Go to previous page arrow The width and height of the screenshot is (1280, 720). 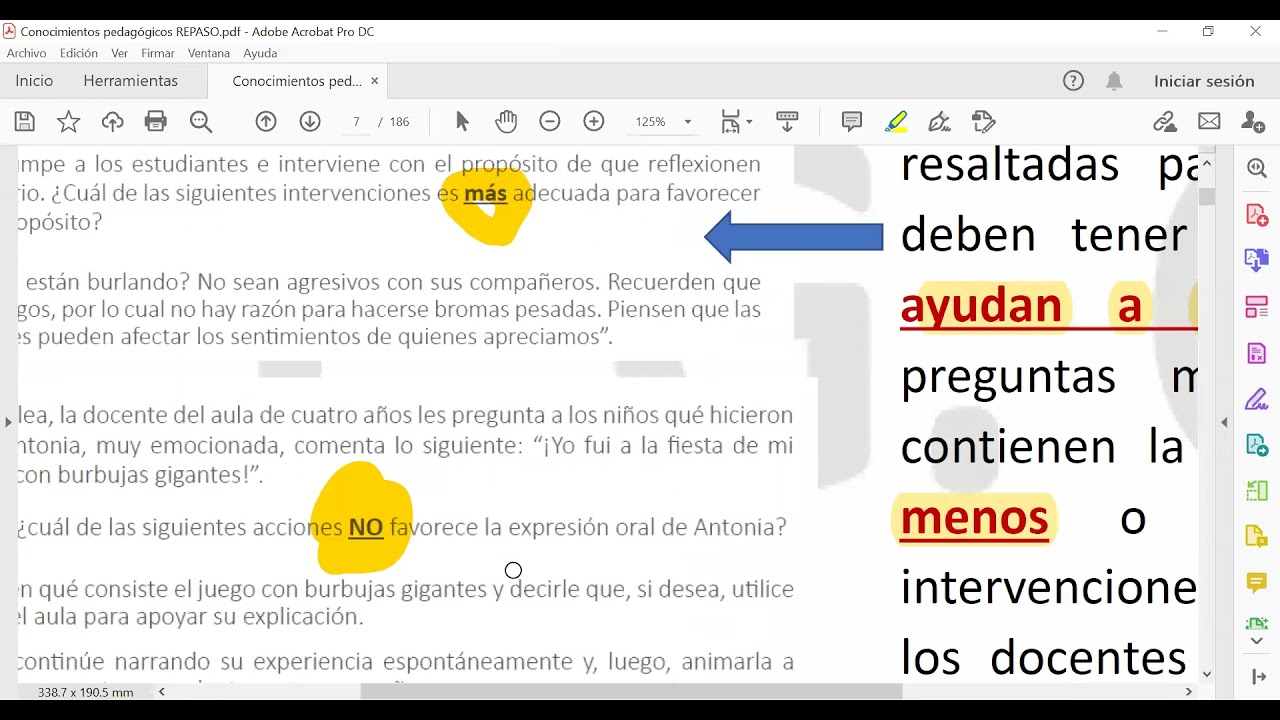tap(266, 122)
